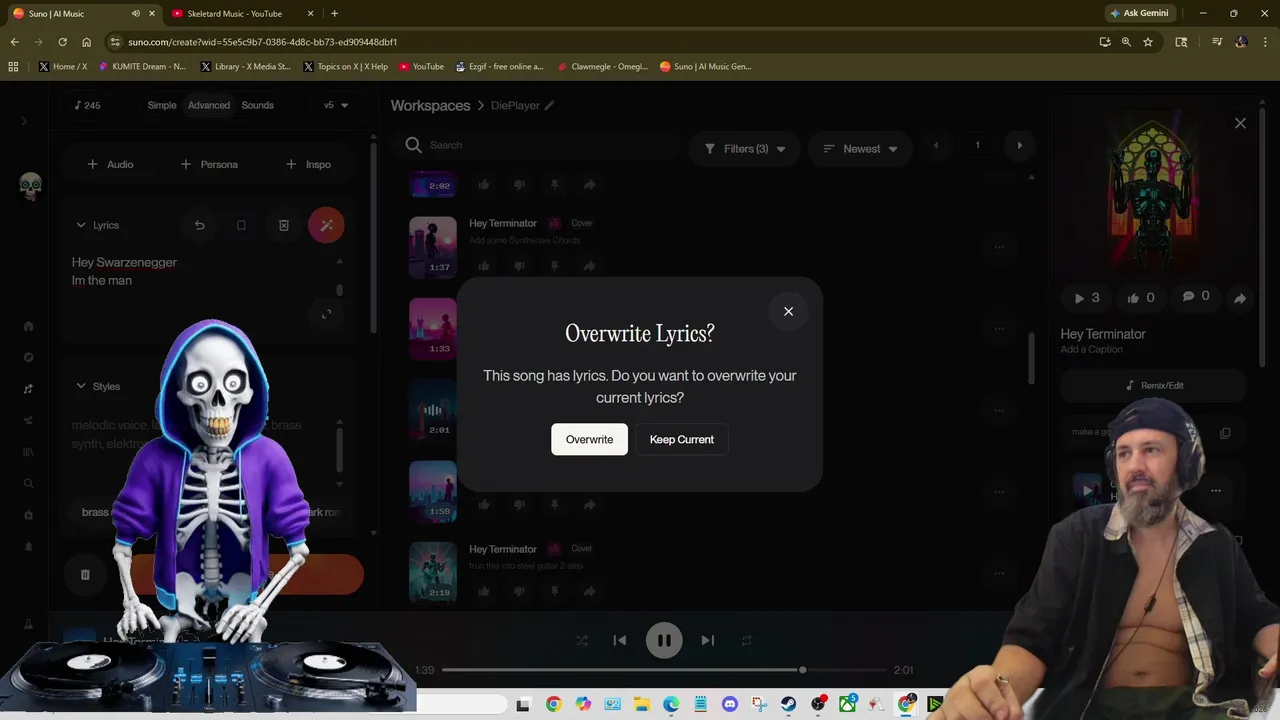The image size is (1280, 720).
Task: Click the red magic wand lyrics generator
Action: [326, 225]
